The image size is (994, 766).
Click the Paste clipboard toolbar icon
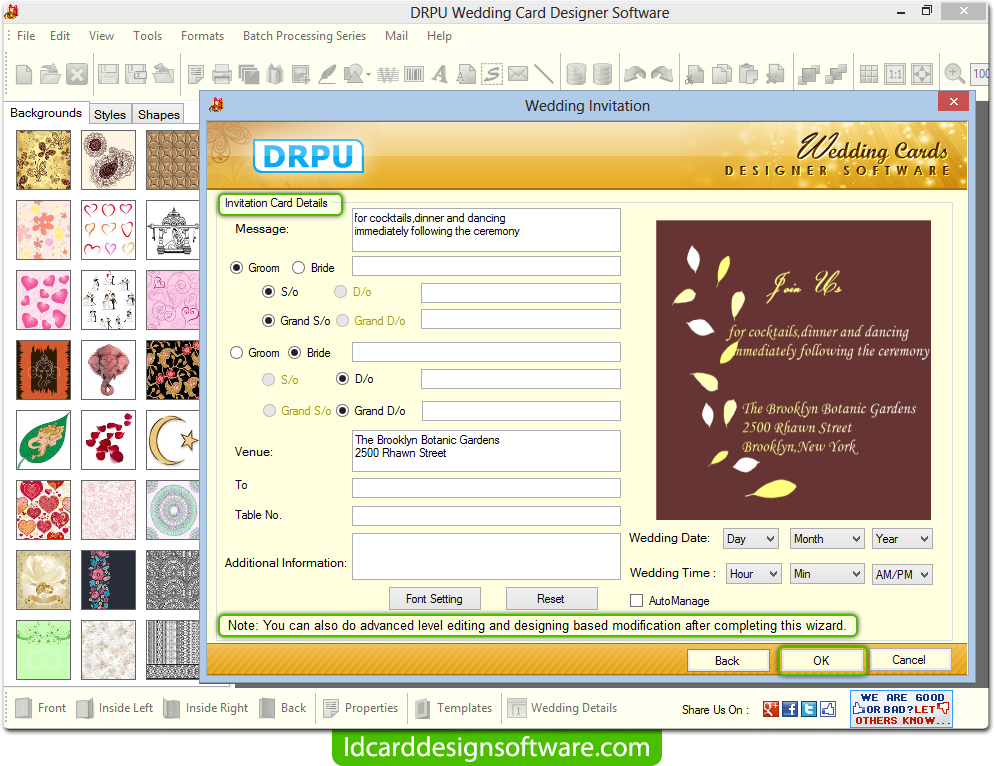[x=748, y=74]
